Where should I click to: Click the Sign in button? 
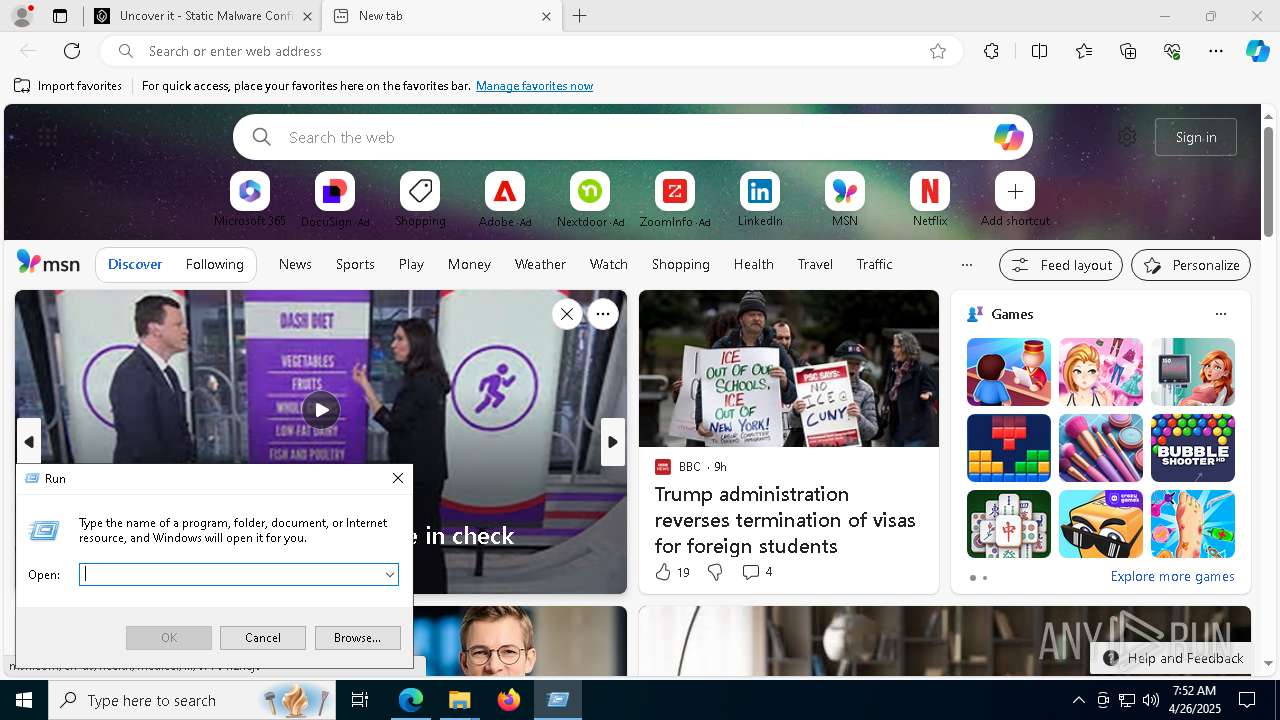pos(1196,137)
